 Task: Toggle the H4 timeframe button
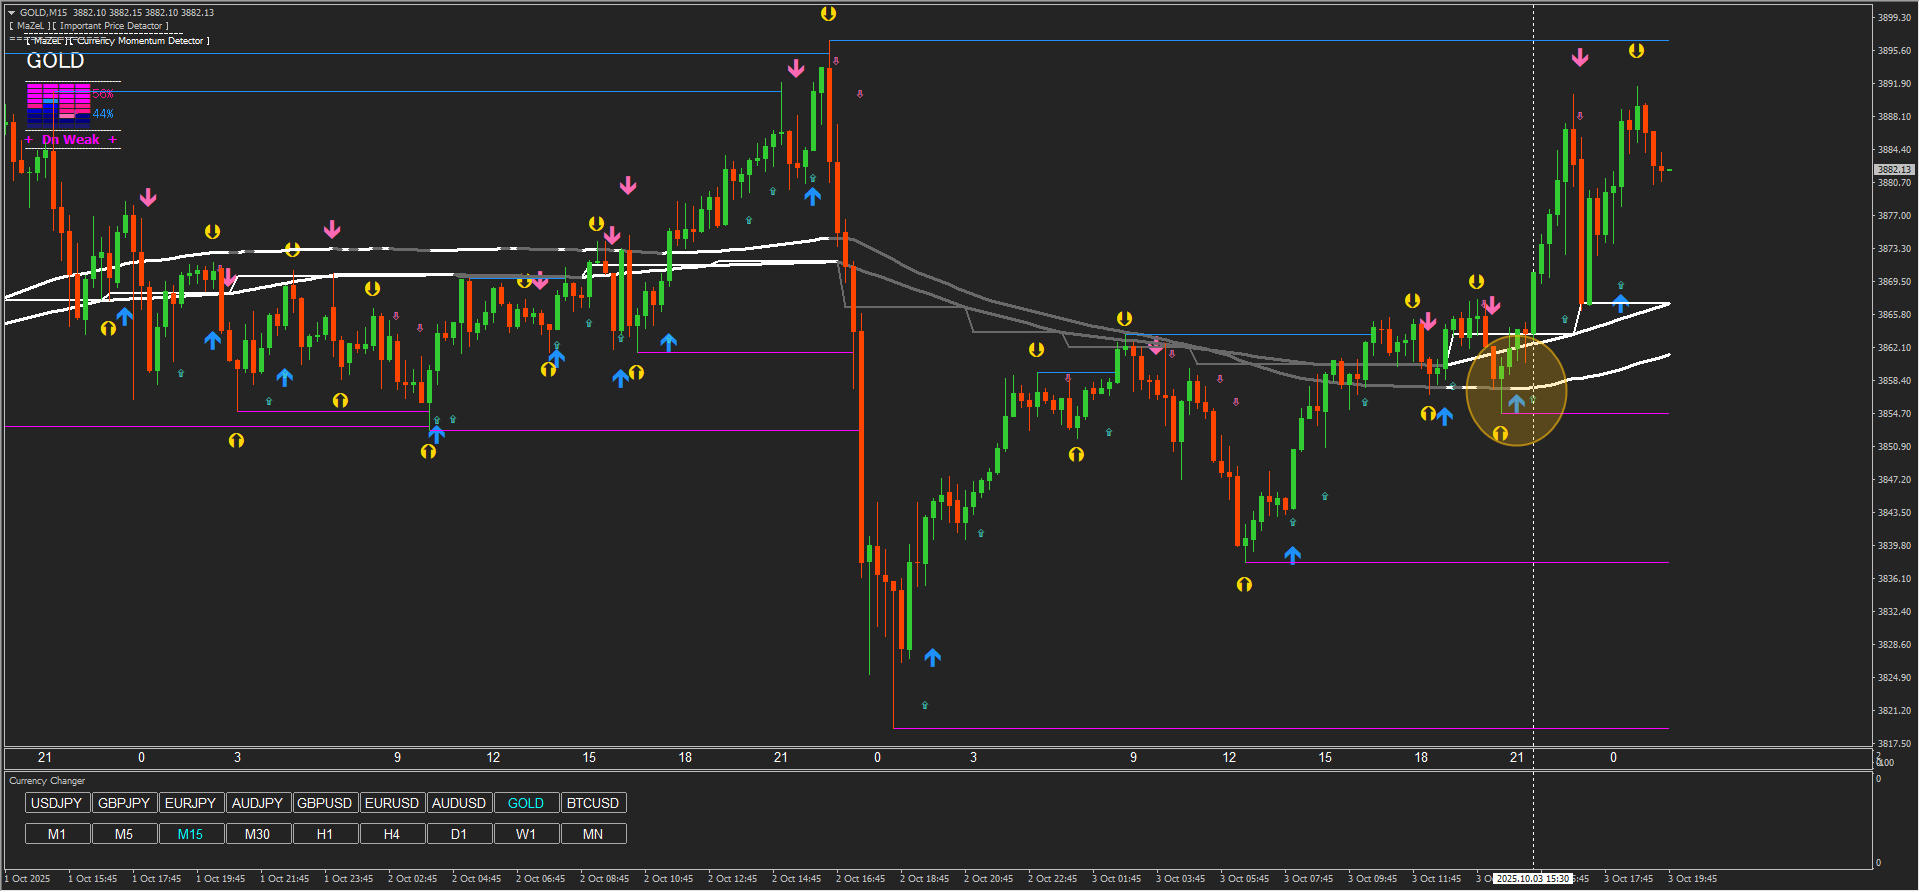[392, 834]
